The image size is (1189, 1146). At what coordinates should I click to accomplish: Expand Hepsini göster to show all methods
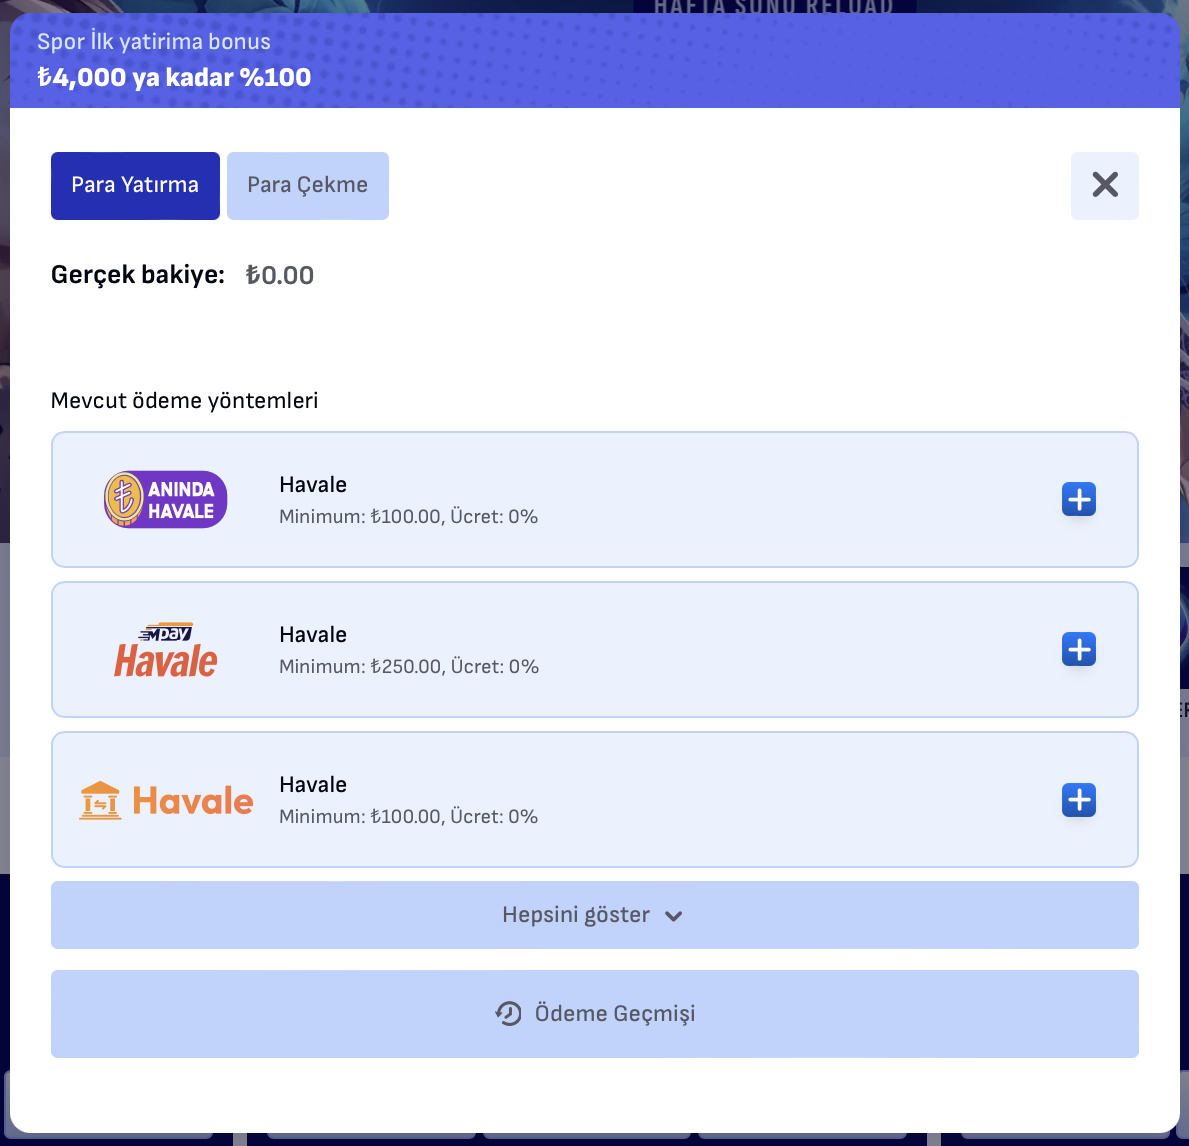tap(594, 915)
